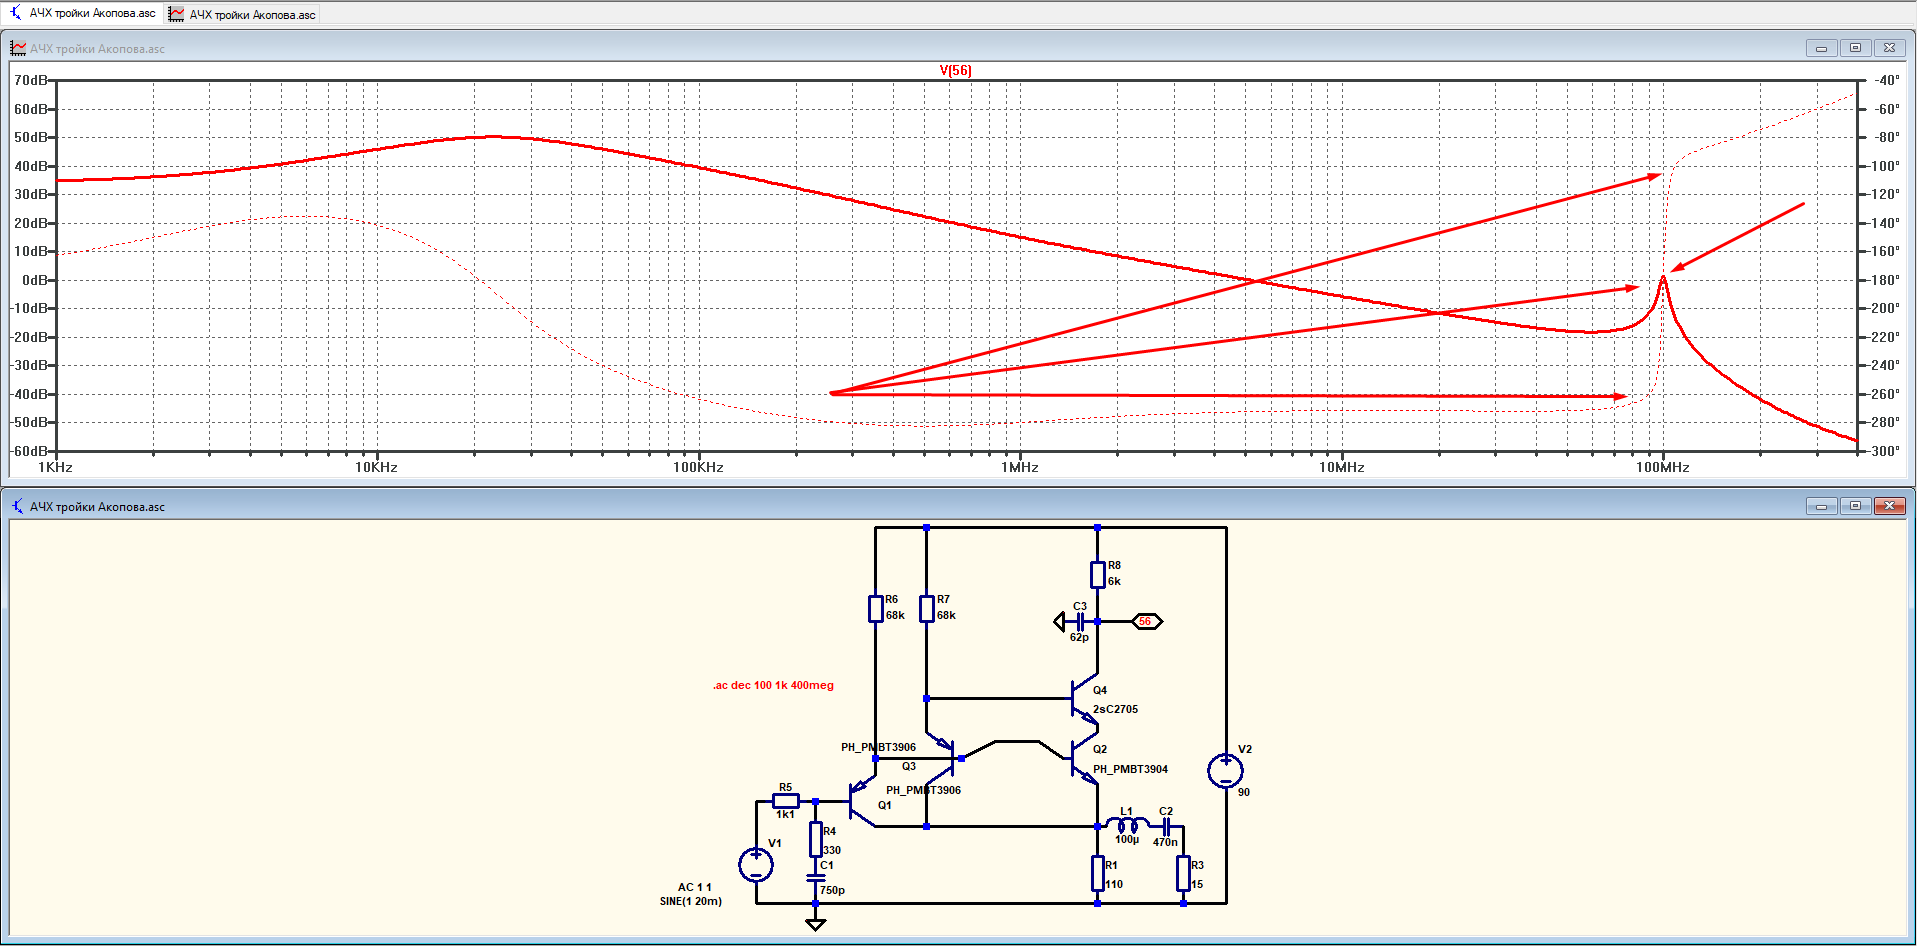
Task: Select transistor Q2 symbol
Action: pos(1083,760)
